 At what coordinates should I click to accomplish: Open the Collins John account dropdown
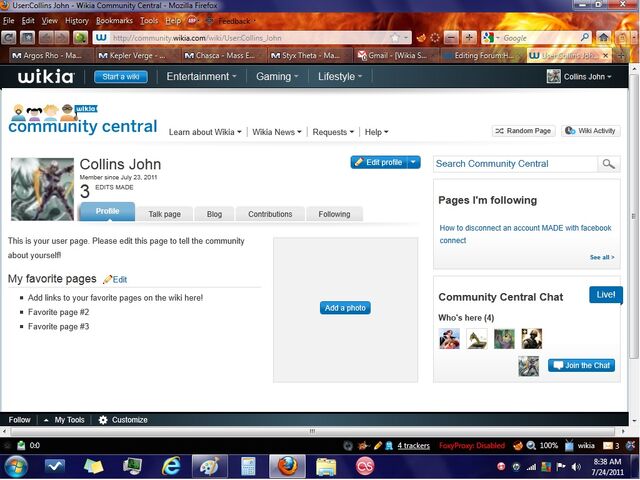(x=587, y=77)
